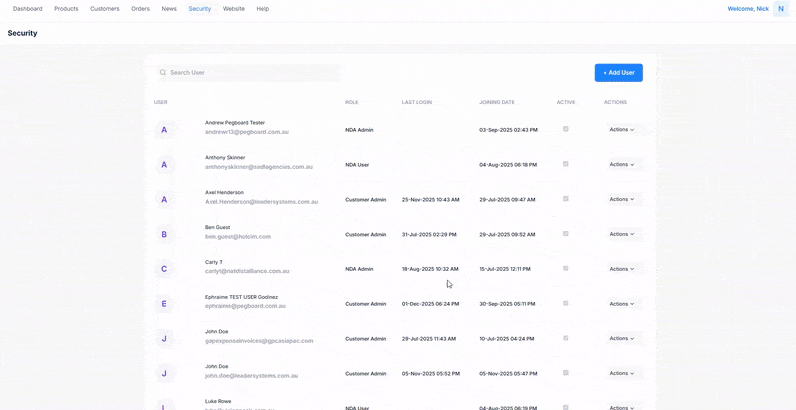The width and height of the screenshot is (796, 410).
Task: Expand Actions dropdown for Axel Henderson
Action: (622, 200)
